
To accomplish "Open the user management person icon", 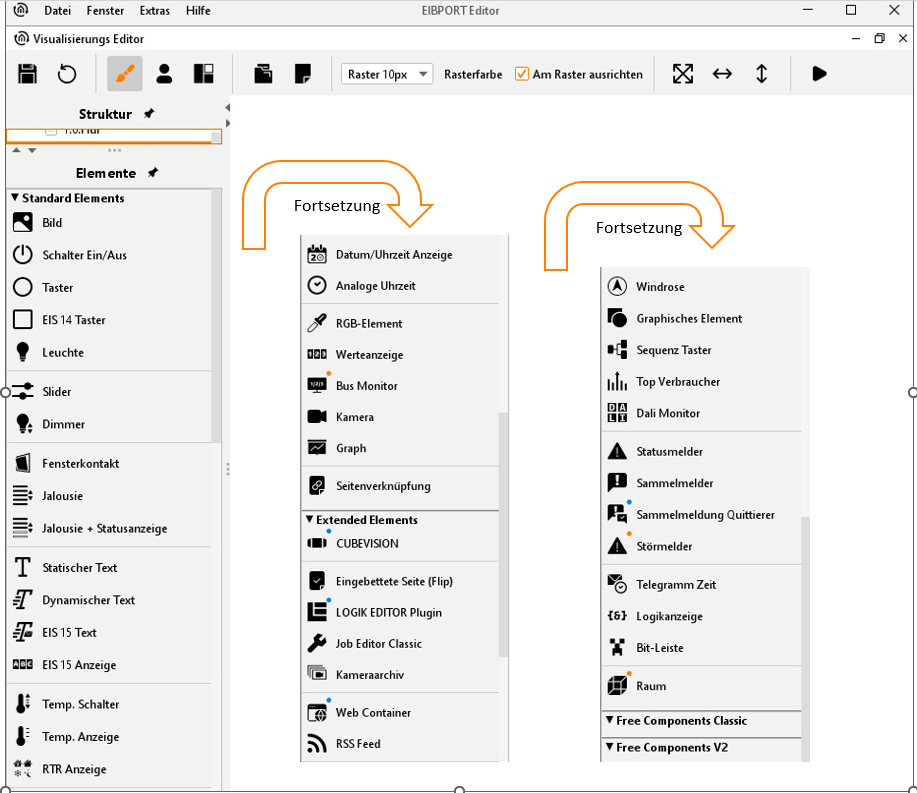I will pyautogui.click(x=164, y=74).
